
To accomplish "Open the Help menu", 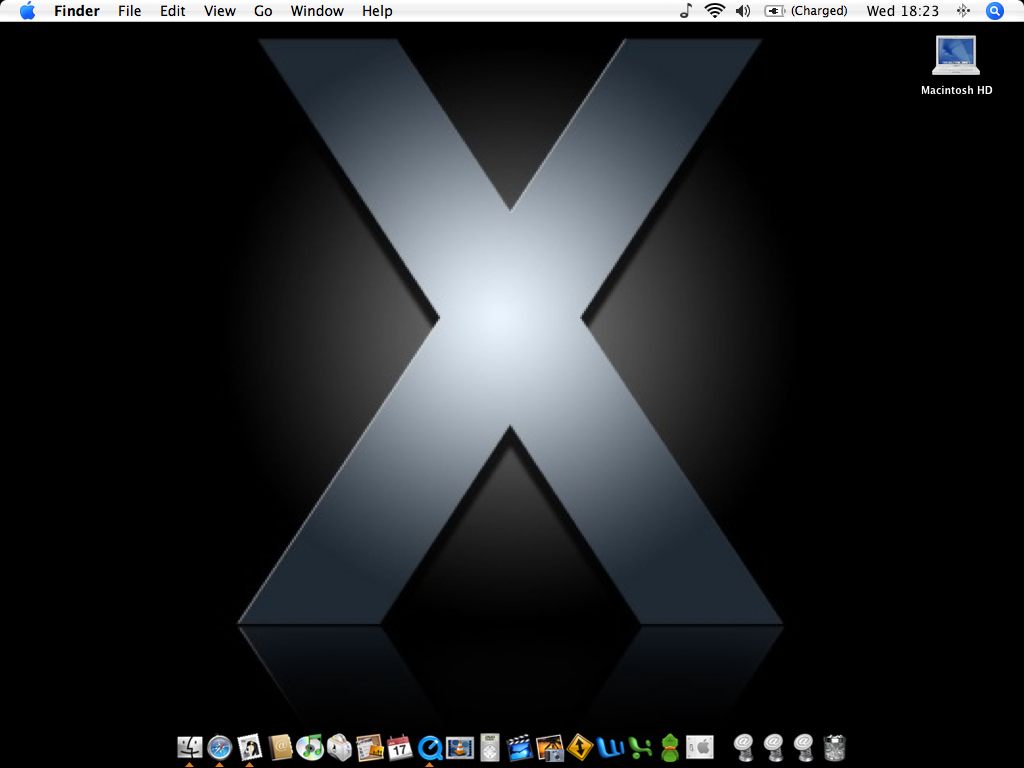I will [x=377, y=11].
